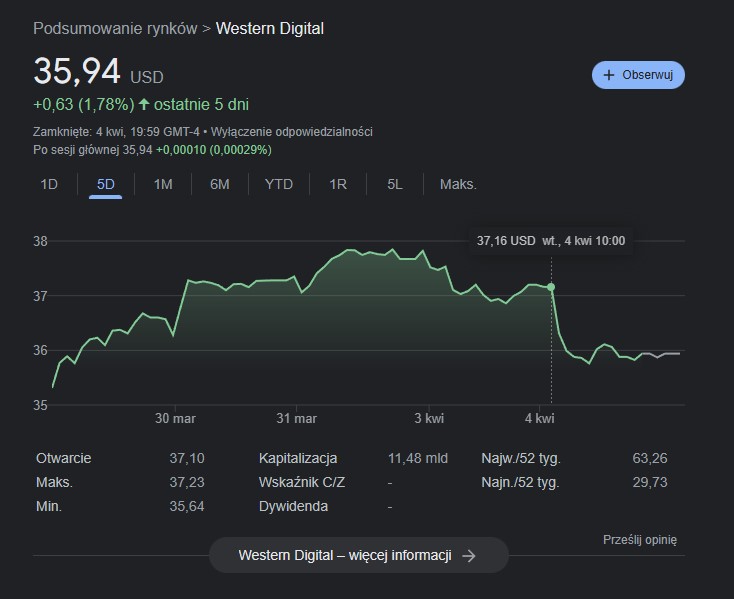The height and width of the screenshot is (599, 734).
Task: Click Prześlij opinię feedback link
Action: (640, 539)
